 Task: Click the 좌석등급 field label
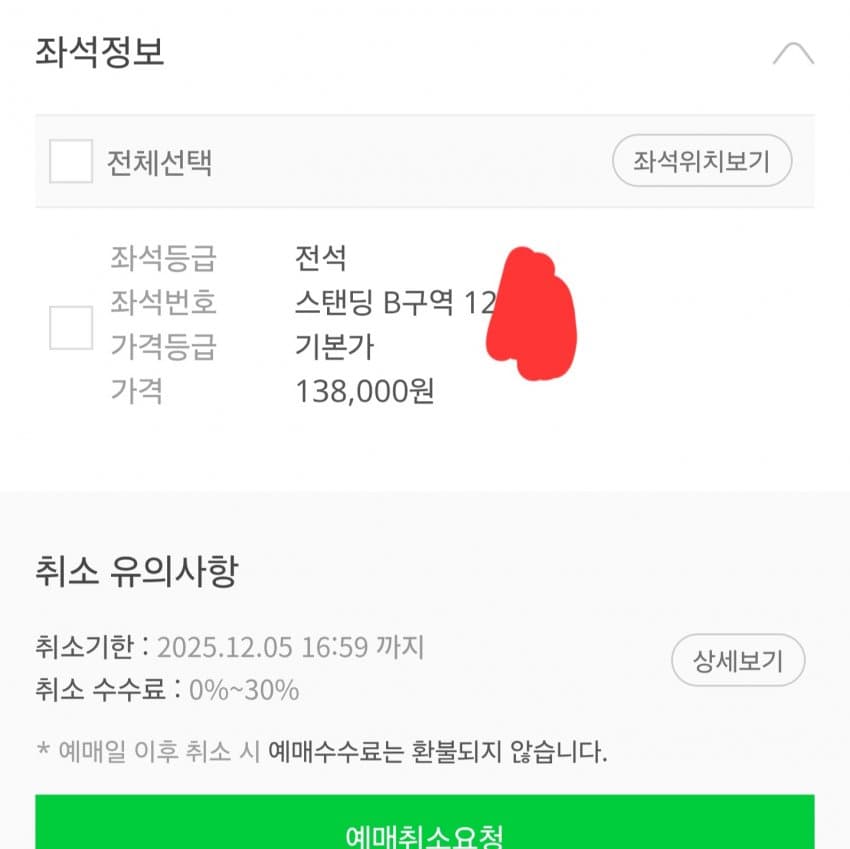pyautogui.click(x=163, y=259)
